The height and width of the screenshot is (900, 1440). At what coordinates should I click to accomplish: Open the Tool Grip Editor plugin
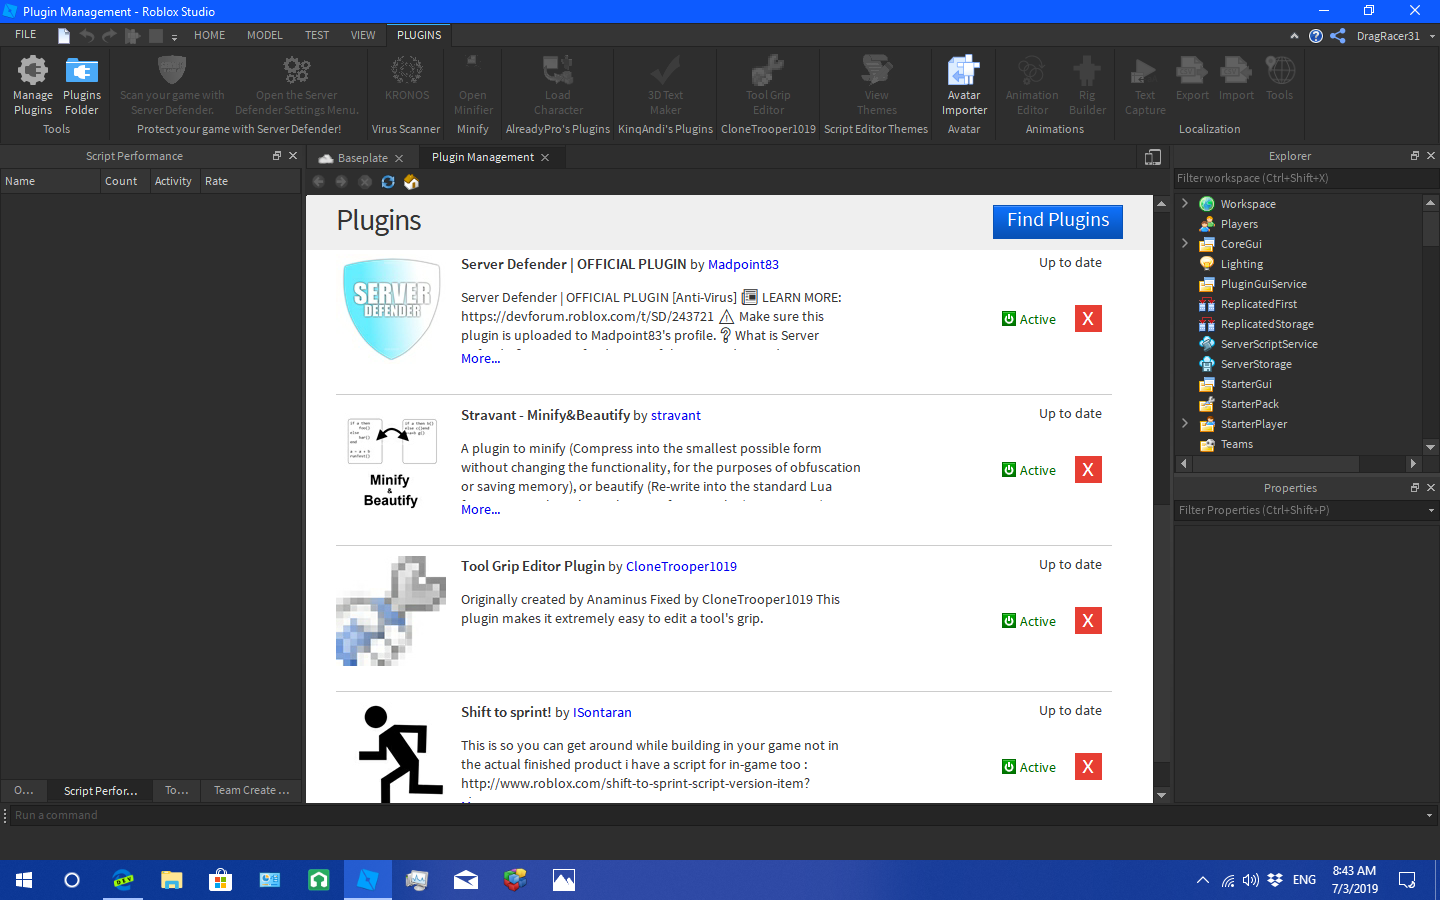coord(768,85)
